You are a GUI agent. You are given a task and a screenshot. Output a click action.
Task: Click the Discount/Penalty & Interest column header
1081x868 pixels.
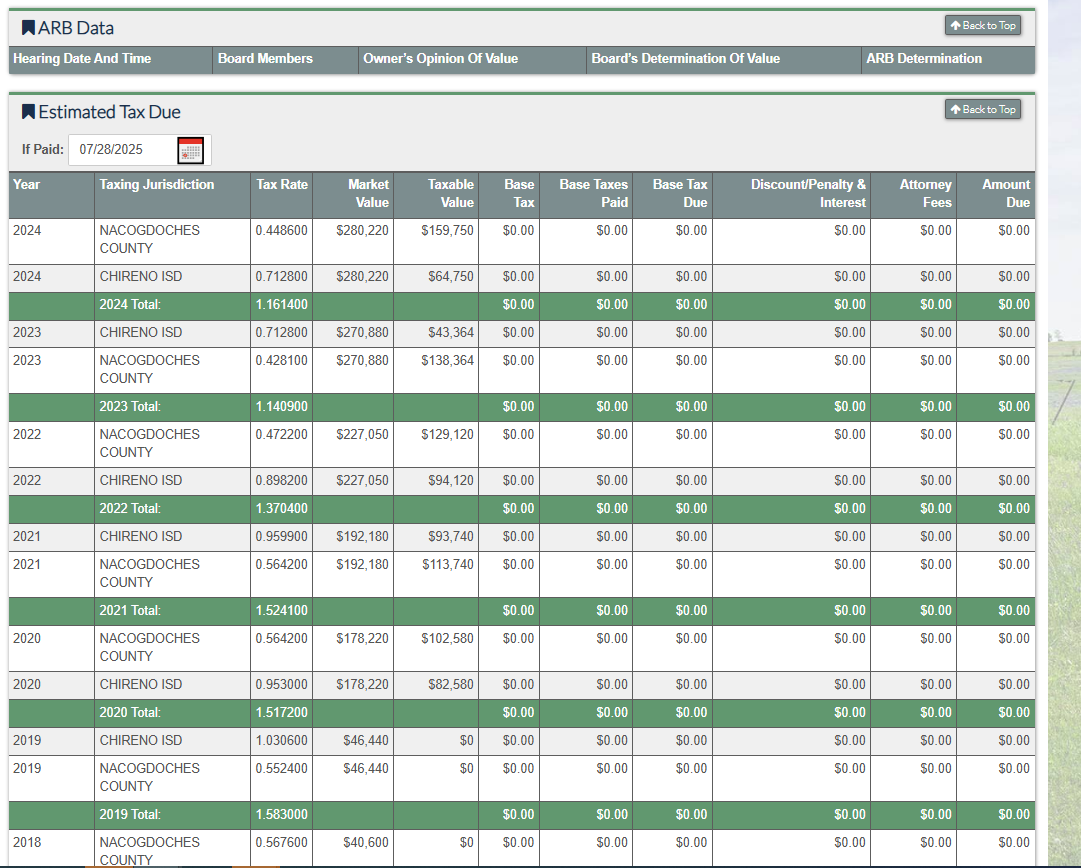(808, 193)
